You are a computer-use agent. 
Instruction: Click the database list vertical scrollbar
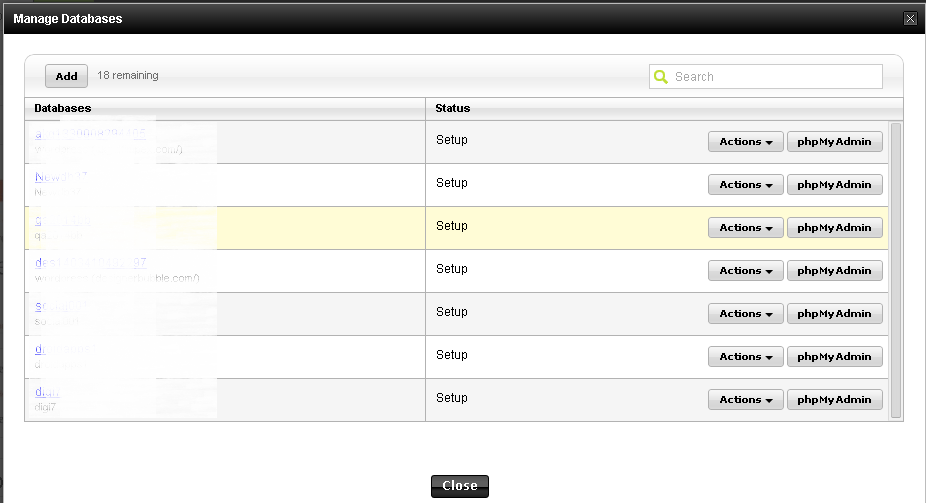point(896,270)
